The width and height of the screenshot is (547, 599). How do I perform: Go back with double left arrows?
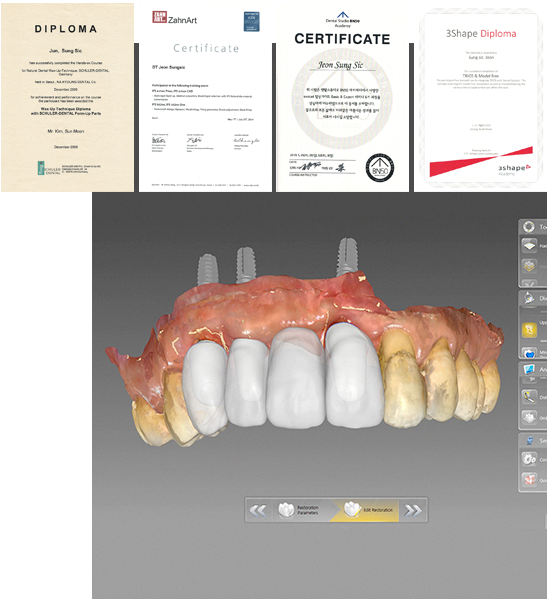258,510
